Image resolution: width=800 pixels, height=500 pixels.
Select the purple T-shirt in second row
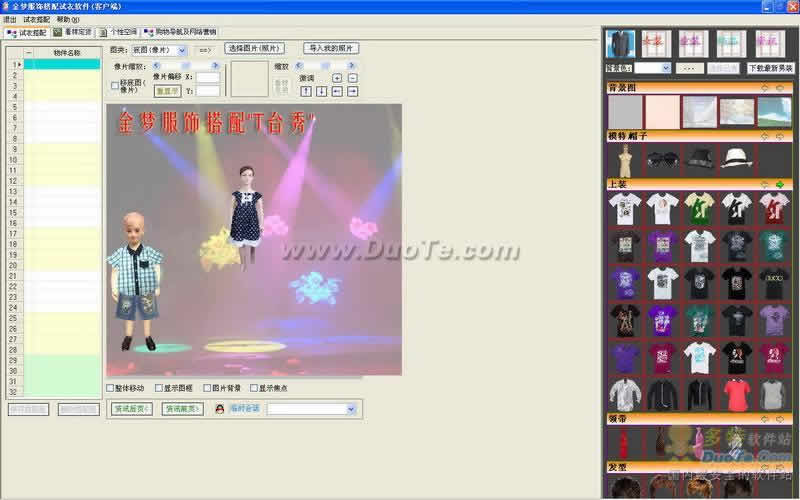[x=662, y=246]
